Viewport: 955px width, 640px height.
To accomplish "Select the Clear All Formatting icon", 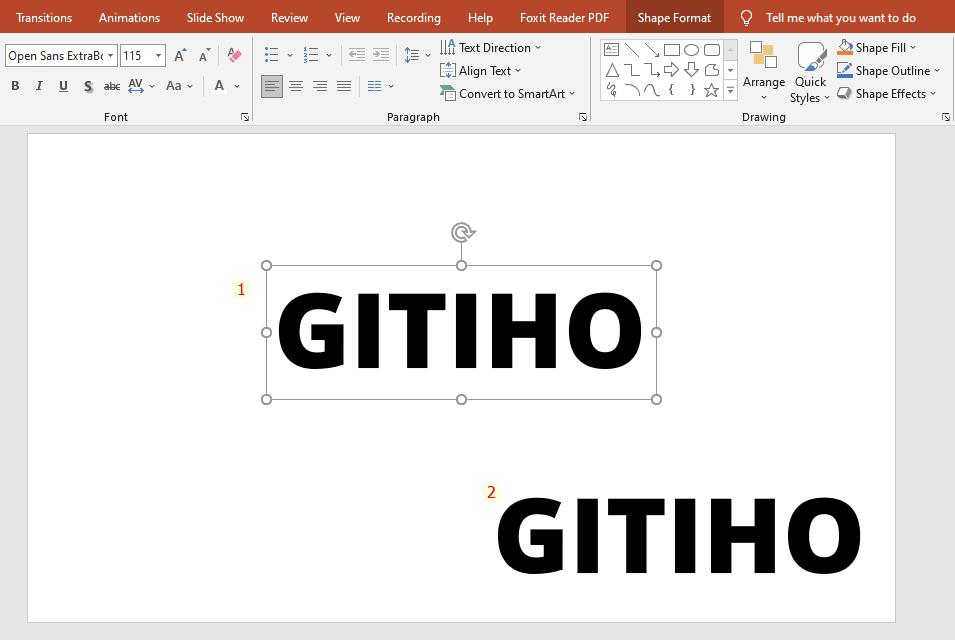I will (234, 55).
